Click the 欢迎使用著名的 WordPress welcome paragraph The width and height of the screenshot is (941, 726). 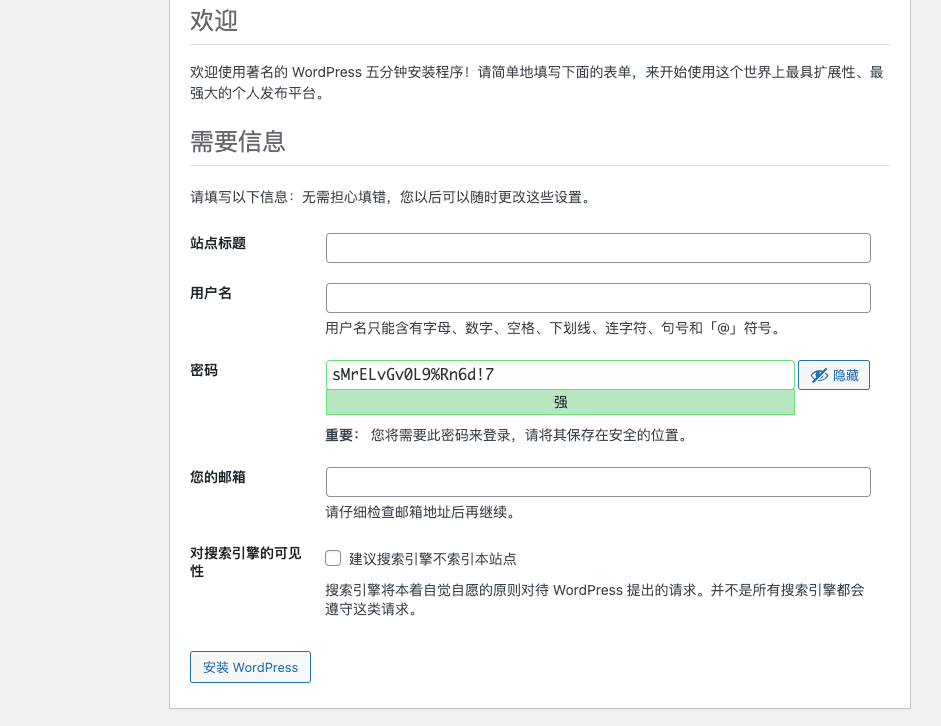pyautogui.click(x=537, y=82)
